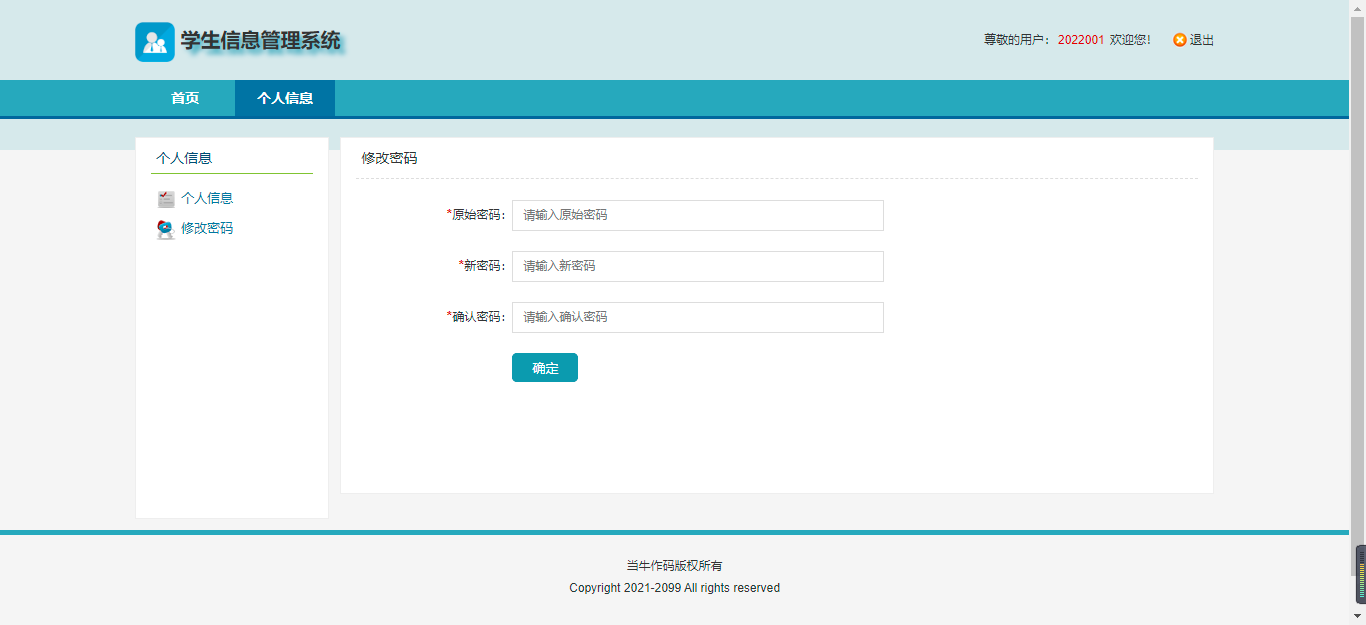Viewport: 1366px width, 625px height.
Task: Click the 个人信息 sidebar checklist icon
Action: click(x=166, y=199)
